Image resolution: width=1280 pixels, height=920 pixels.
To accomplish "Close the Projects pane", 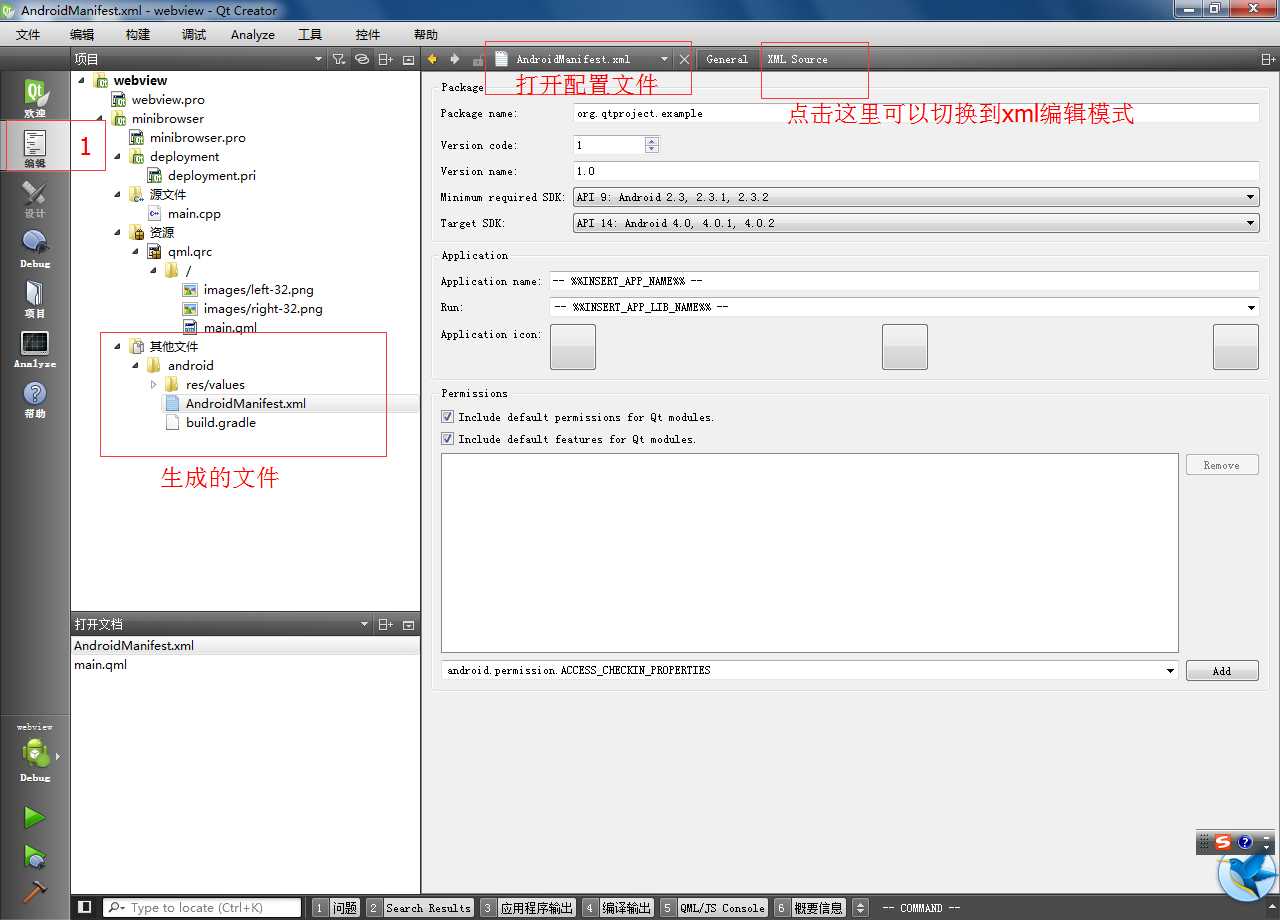I will (408, 59).
